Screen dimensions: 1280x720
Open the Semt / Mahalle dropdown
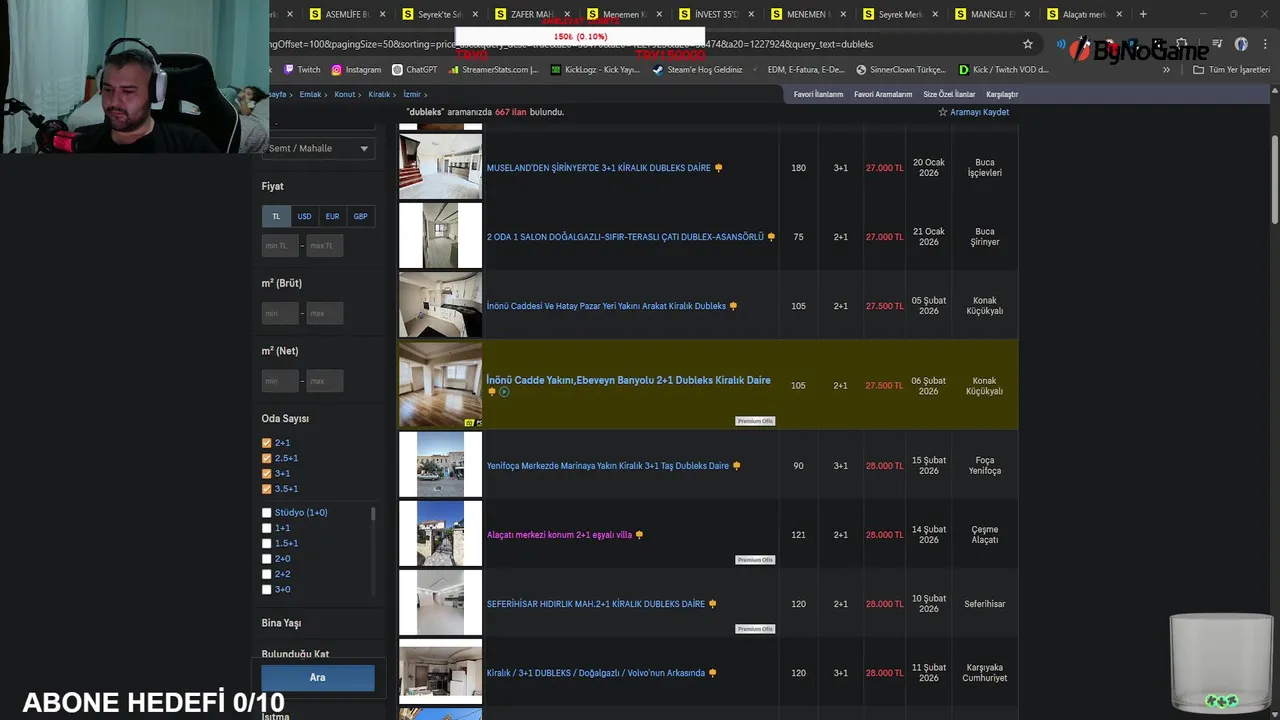318,148
